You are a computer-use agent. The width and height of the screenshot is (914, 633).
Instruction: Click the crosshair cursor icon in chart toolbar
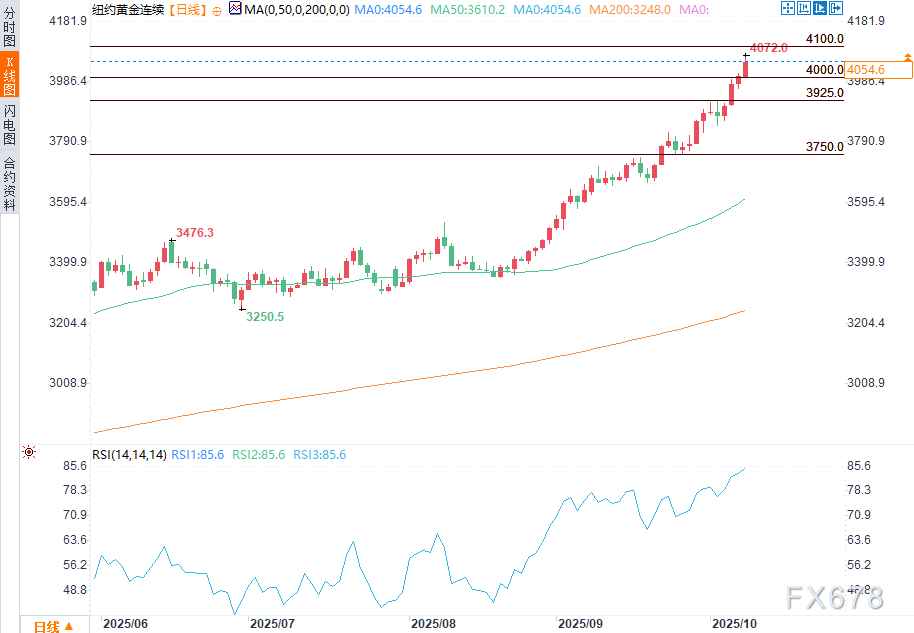[x=787, y=9]
